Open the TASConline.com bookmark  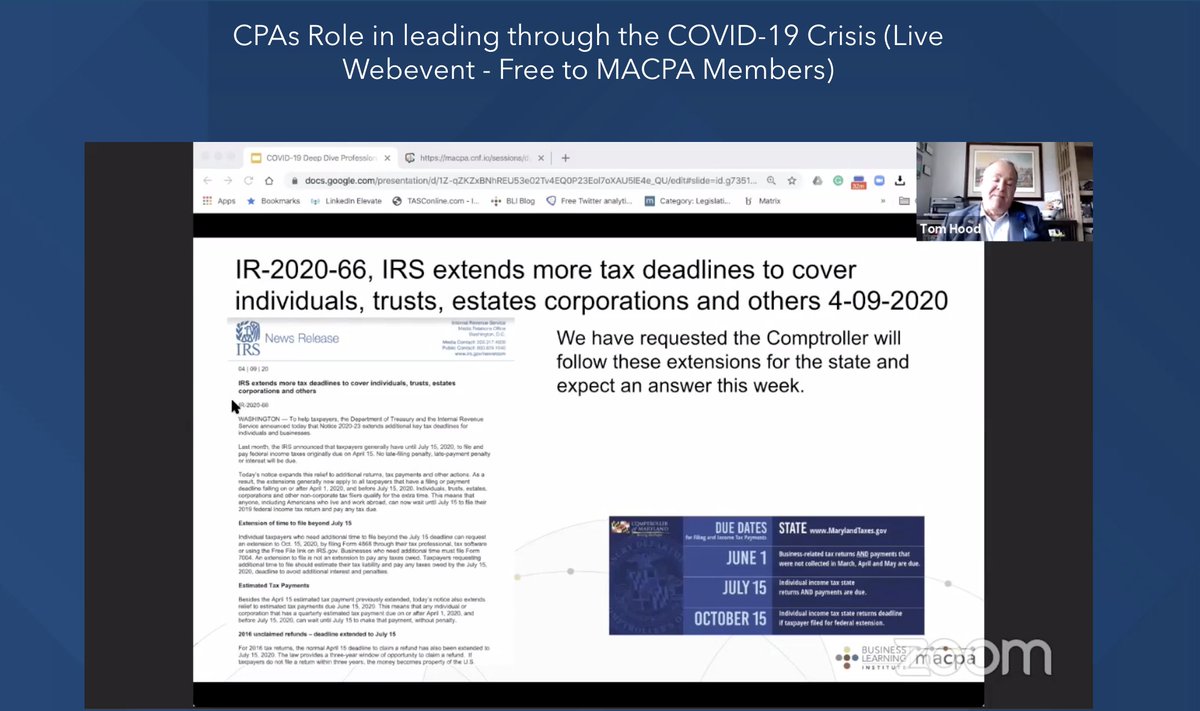pos(437,200)
